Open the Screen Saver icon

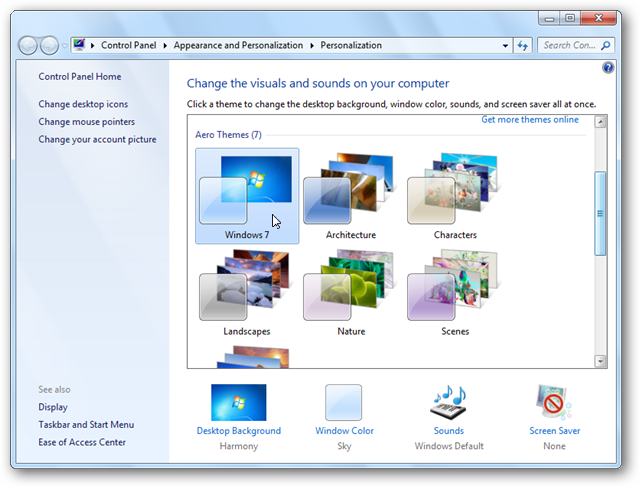(x=554, y=402)
